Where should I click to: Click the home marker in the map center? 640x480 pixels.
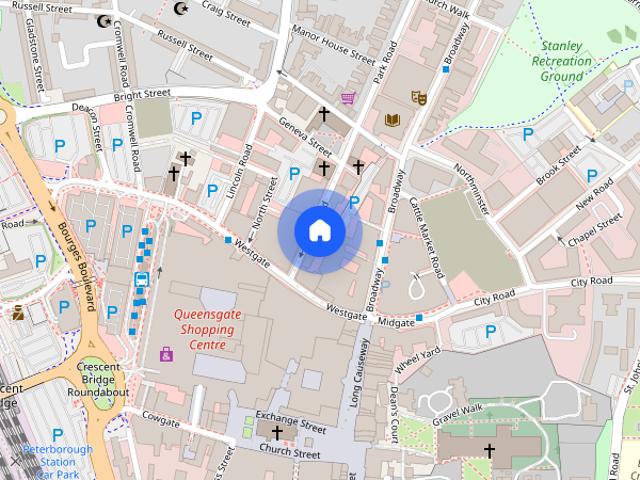click(319, 231)
